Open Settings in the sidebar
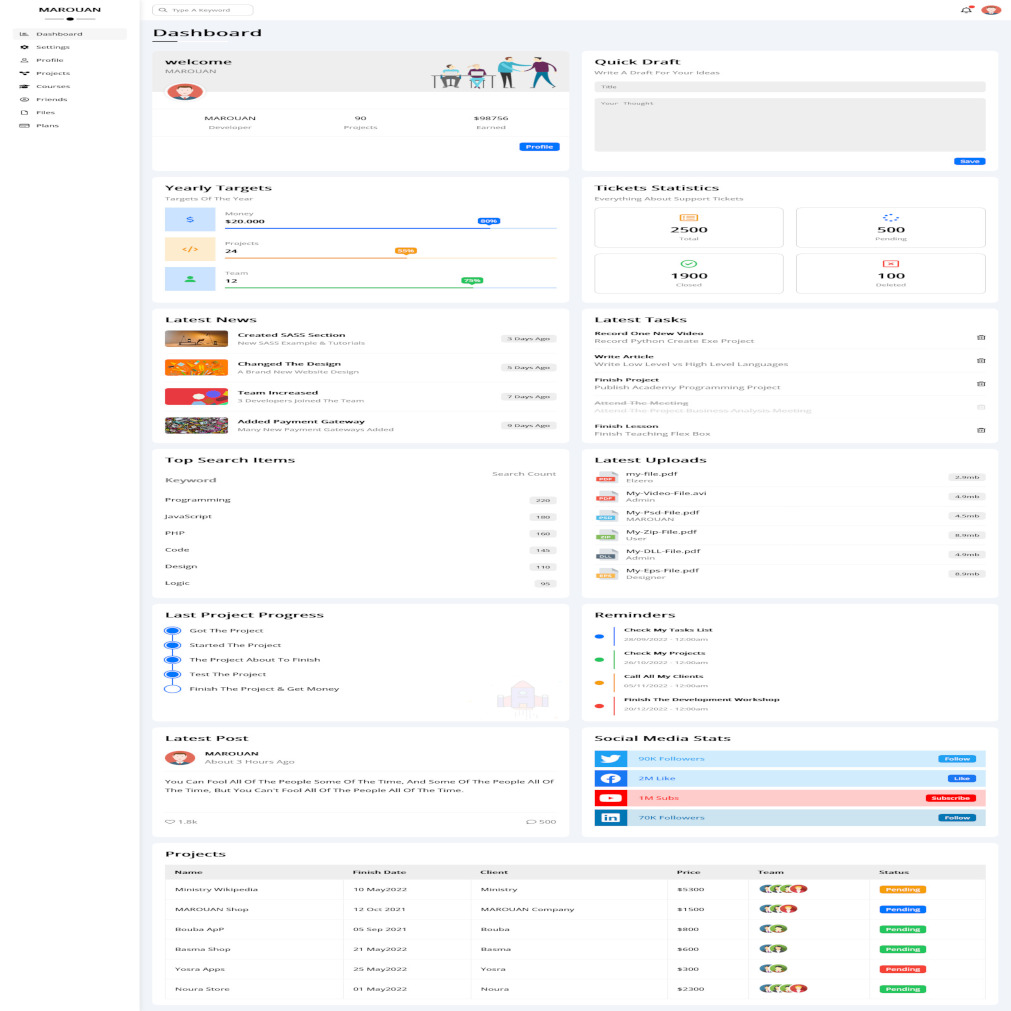This screenshot has width=1011, height=1011. (x=52, y=47)
